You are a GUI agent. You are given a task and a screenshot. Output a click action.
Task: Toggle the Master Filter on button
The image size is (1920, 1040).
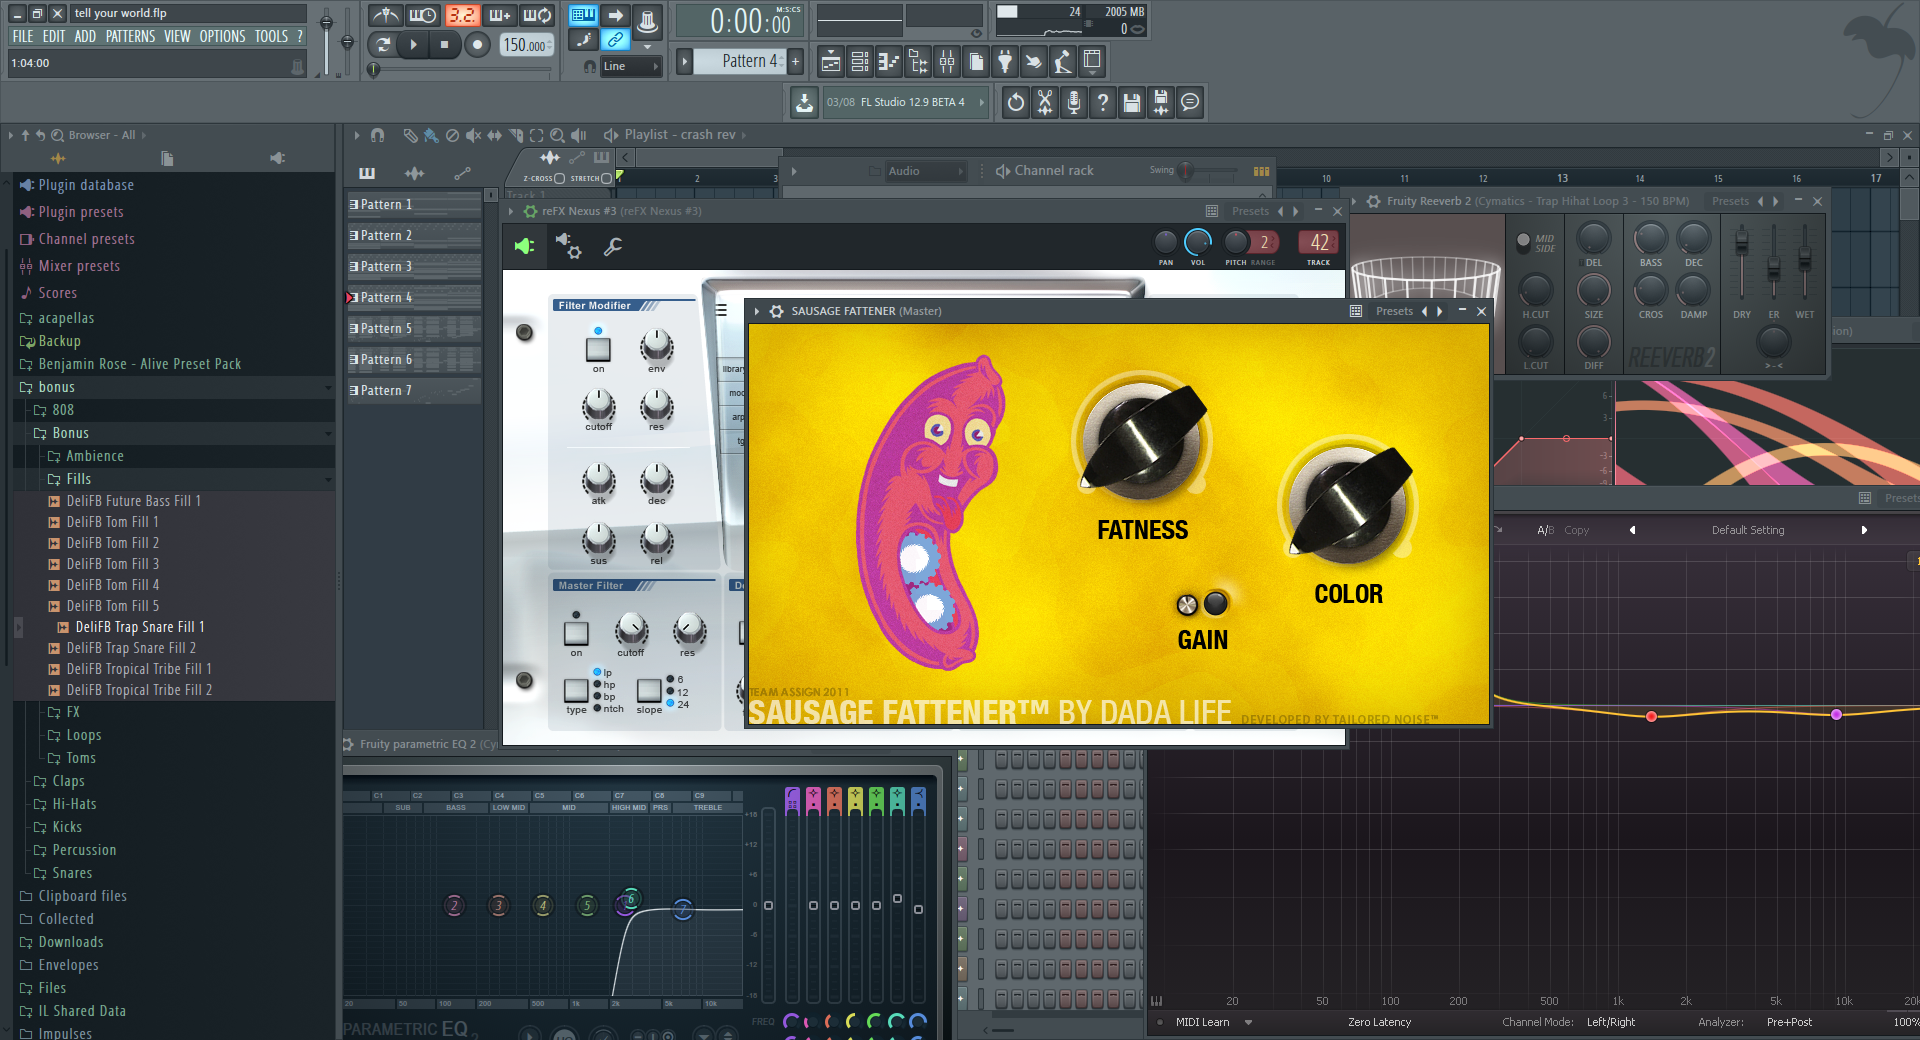click(576, 633)
